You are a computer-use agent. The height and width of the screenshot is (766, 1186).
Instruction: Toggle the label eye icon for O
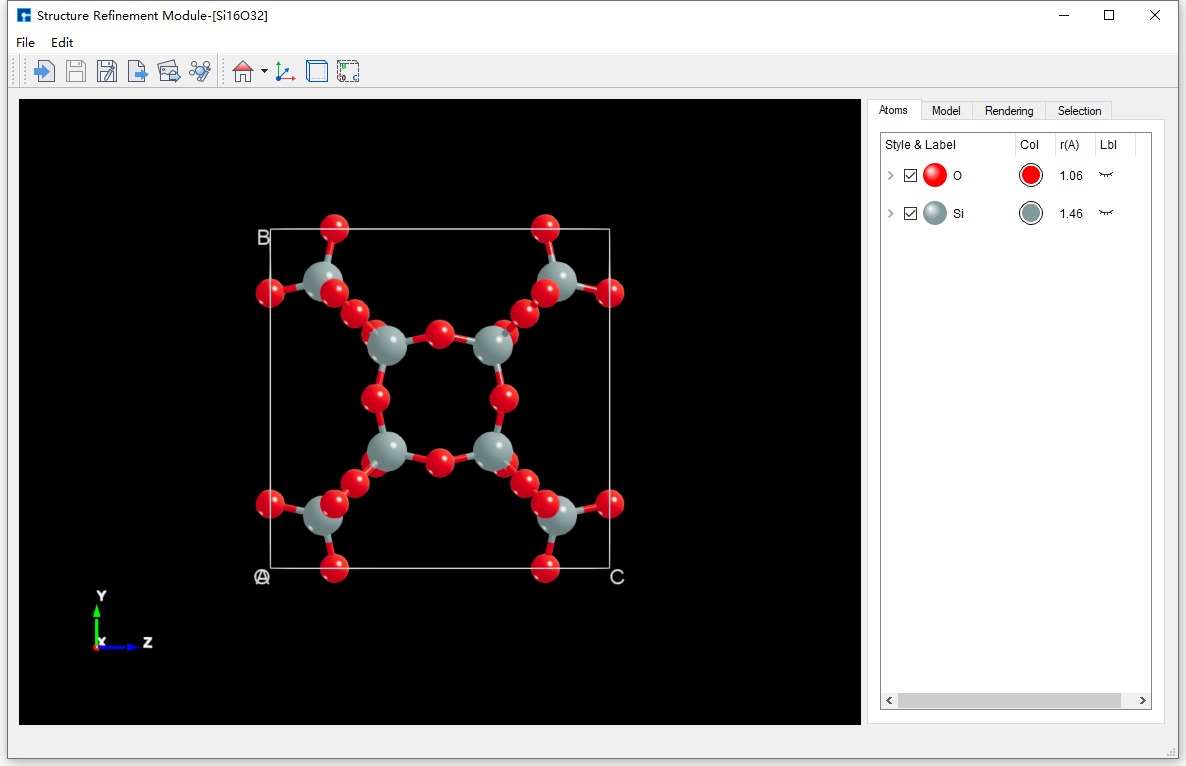(x=1108, y=175)
